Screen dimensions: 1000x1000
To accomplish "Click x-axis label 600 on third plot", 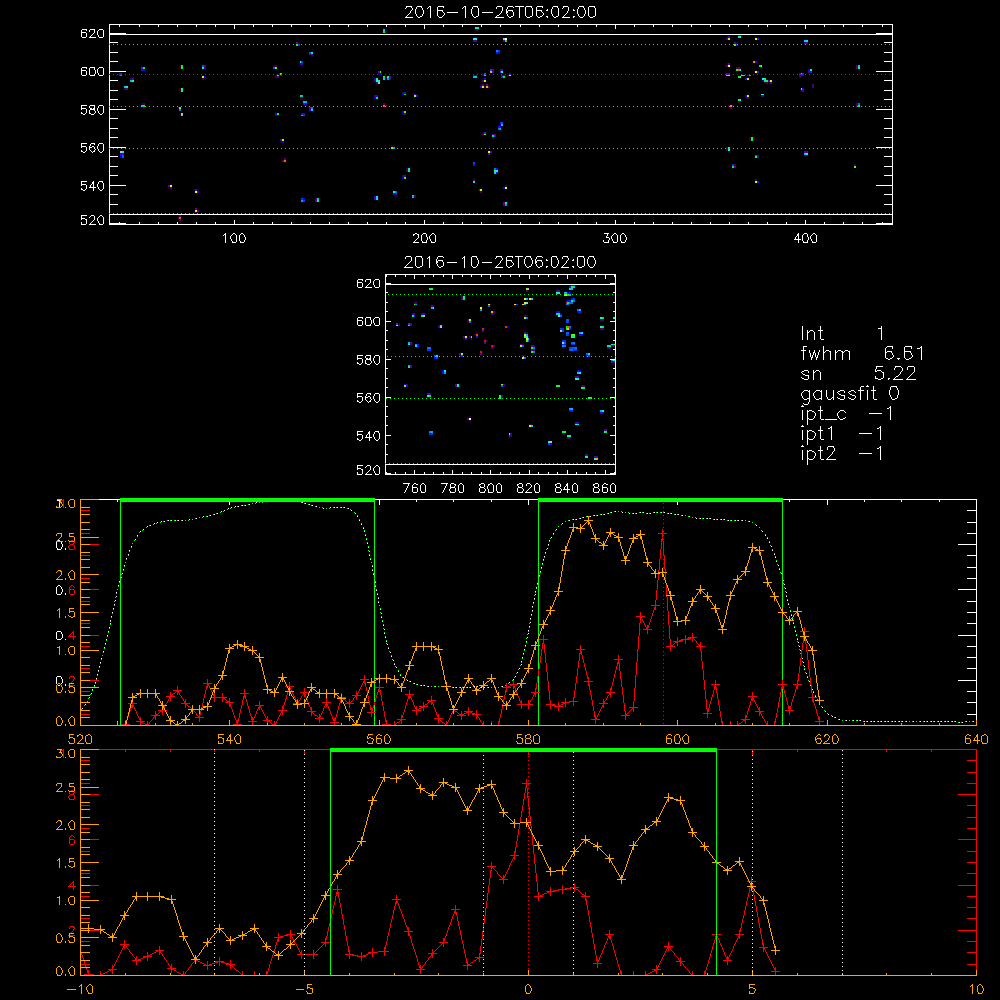I will point(677,739).
